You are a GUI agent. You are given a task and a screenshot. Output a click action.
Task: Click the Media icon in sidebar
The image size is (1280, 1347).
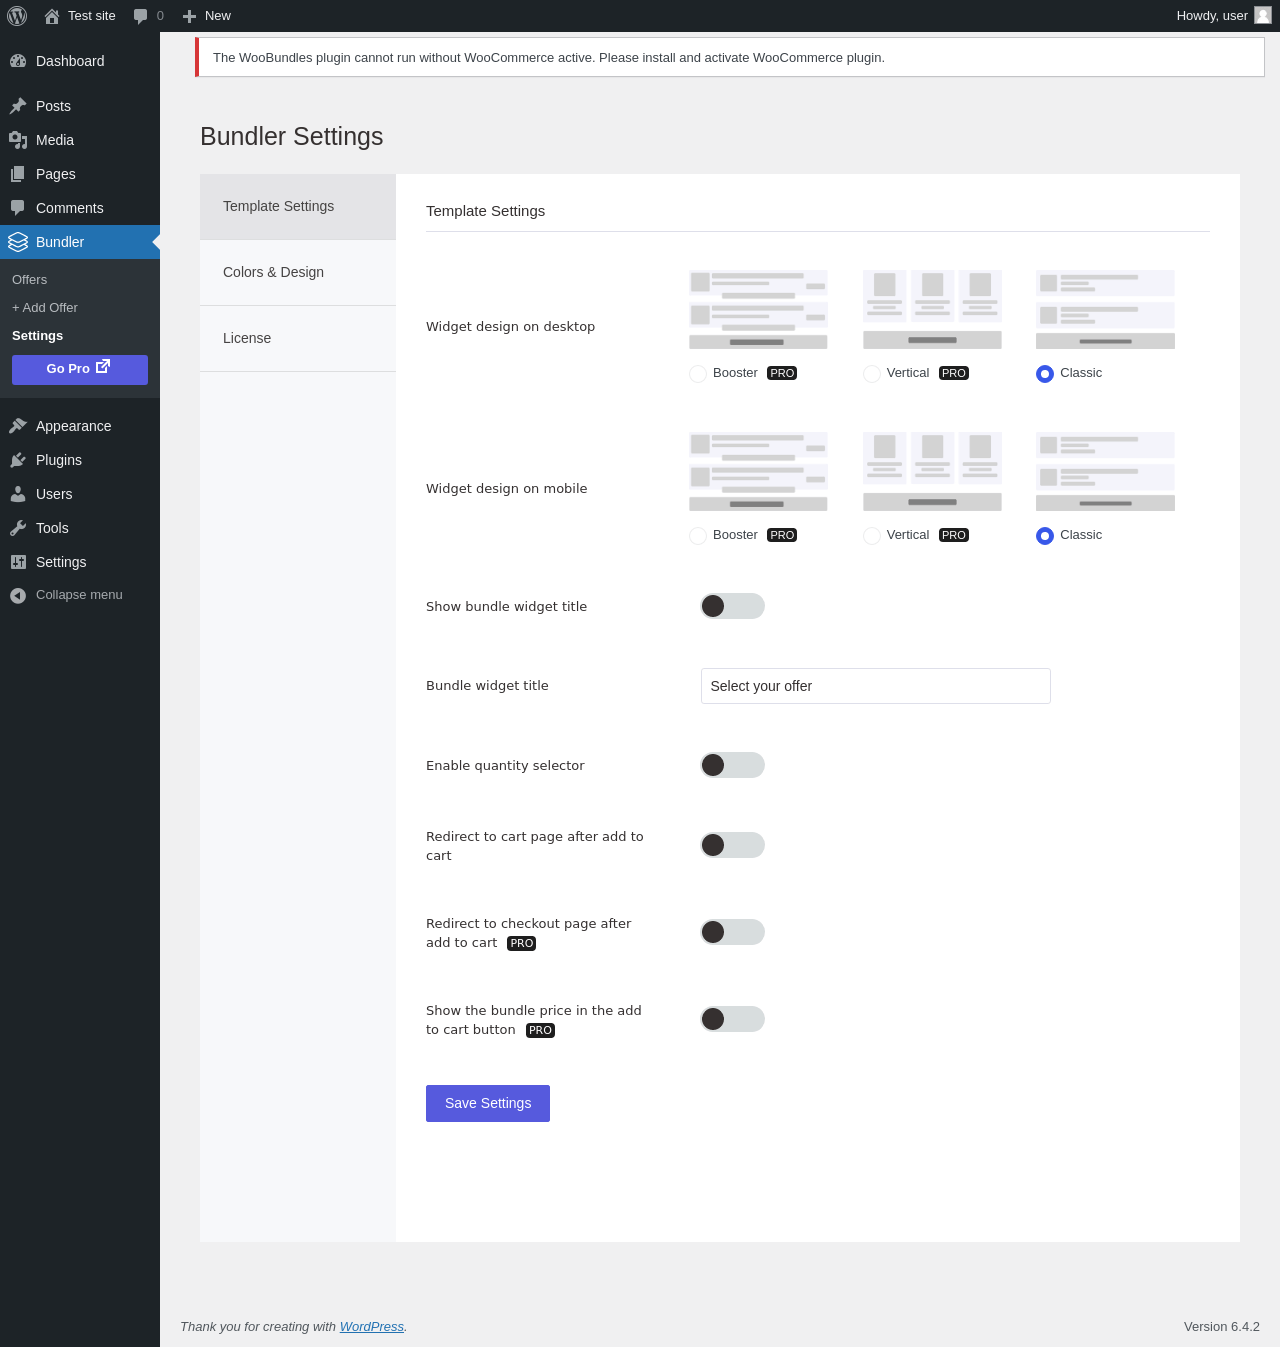tap(18, 140)
